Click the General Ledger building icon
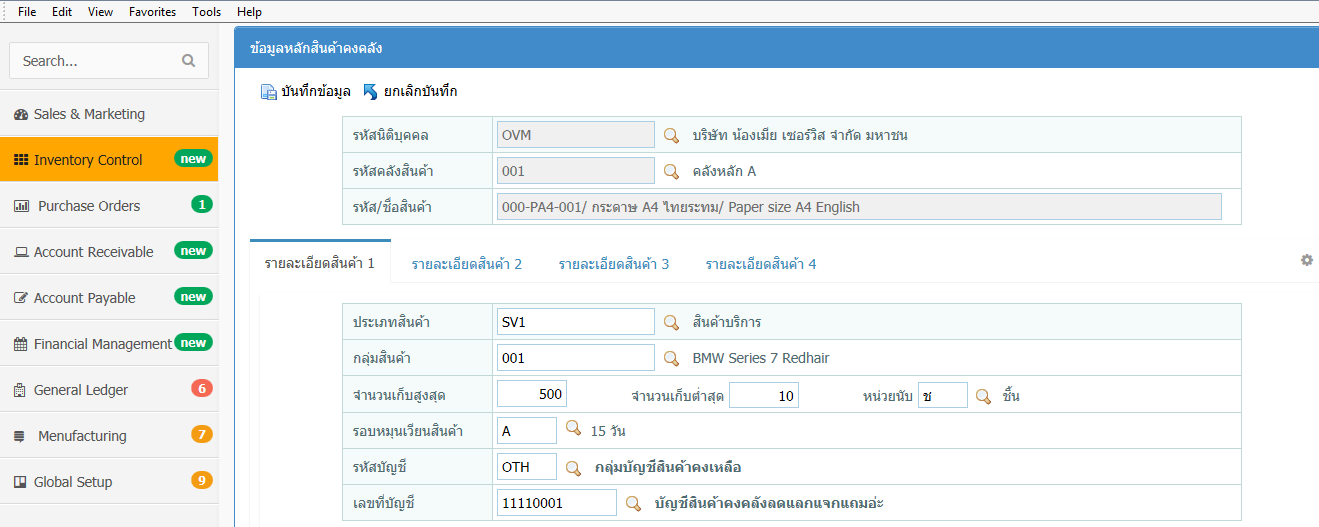This screenshot has height=527, width=1319. coord(20,390)
